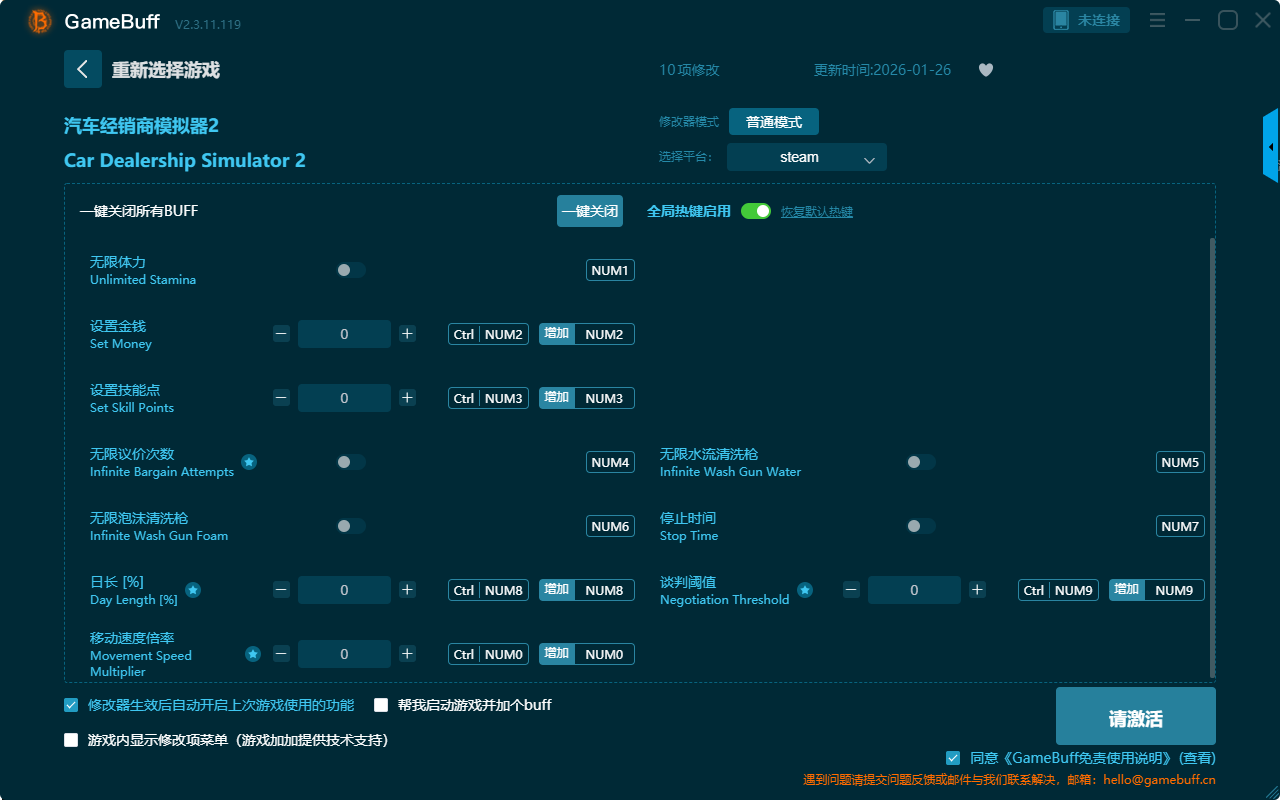Select the normal mode button for trainer mode
The height and width of the screenshot is (800, 1280).
pos(773,122)
